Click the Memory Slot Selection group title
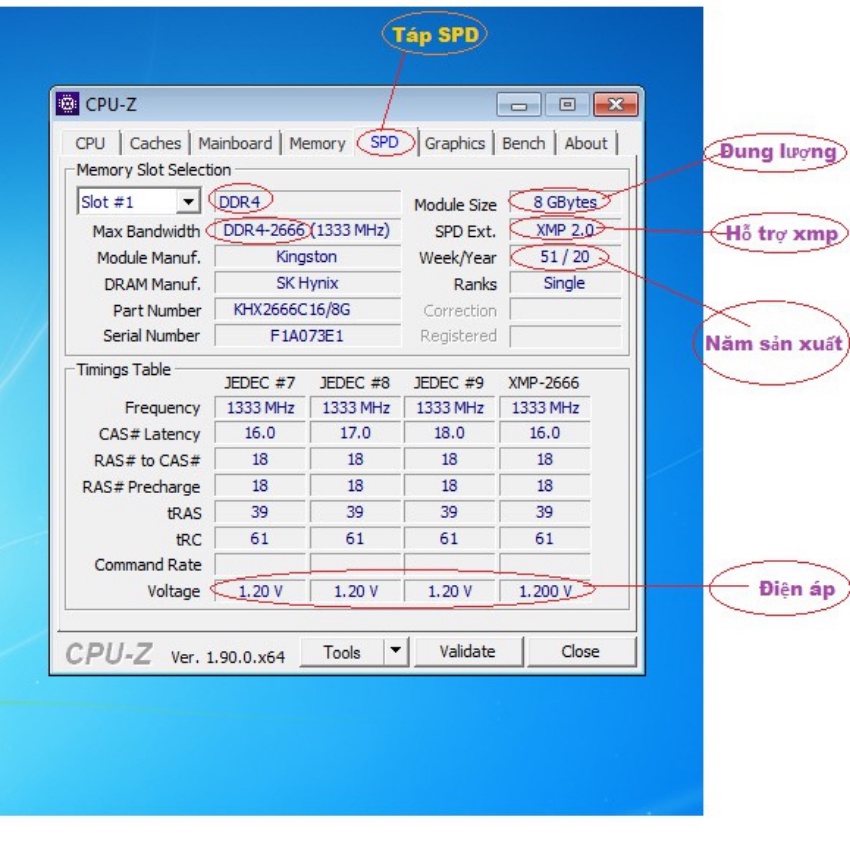 [153, 170]
